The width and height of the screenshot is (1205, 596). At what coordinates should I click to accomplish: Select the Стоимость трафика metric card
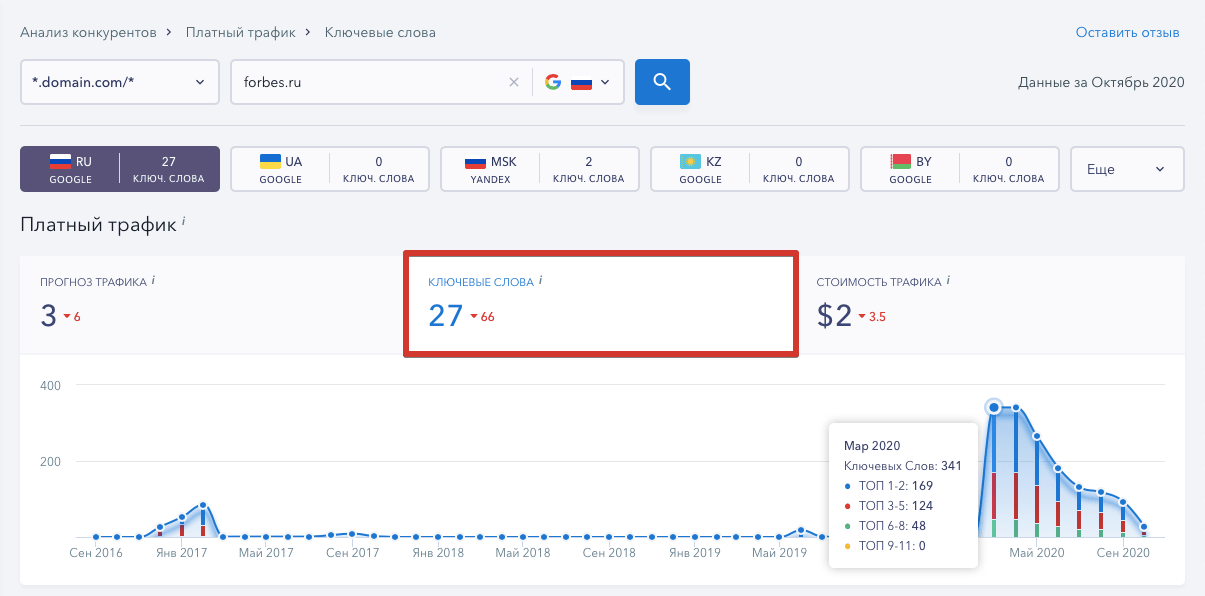[x=990, y=304]
